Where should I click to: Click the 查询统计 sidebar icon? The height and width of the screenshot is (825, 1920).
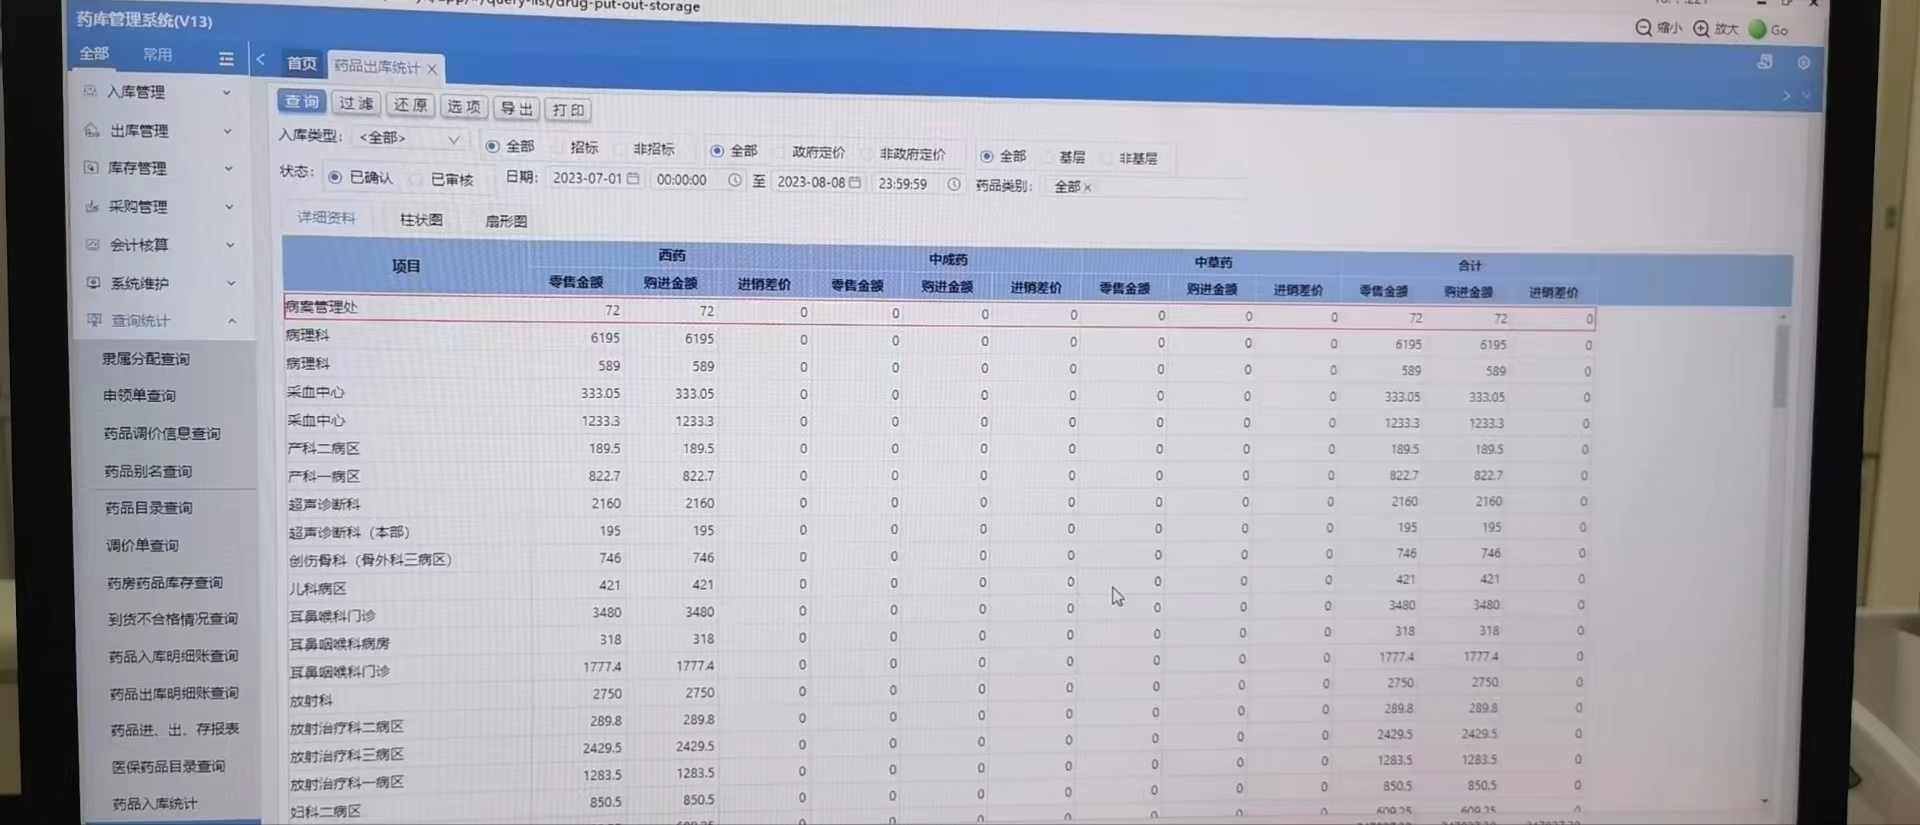pos(94,320)
